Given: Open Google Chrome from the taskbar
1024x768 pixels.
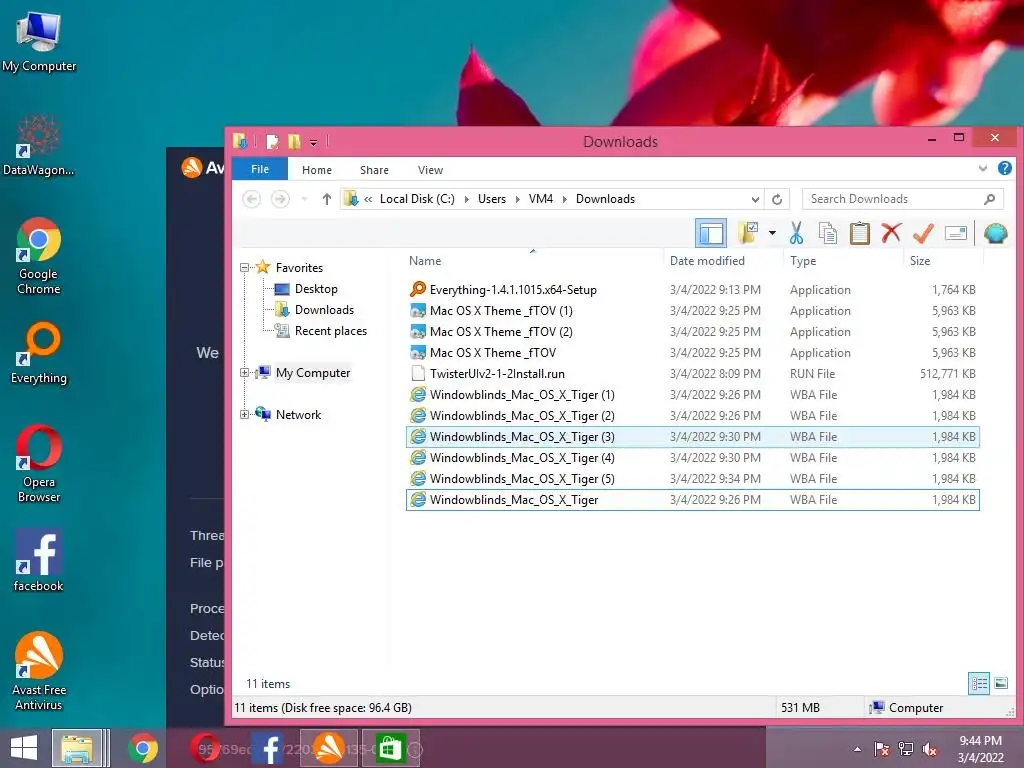Looking at the screenshot, I should [x=143, y=748].
